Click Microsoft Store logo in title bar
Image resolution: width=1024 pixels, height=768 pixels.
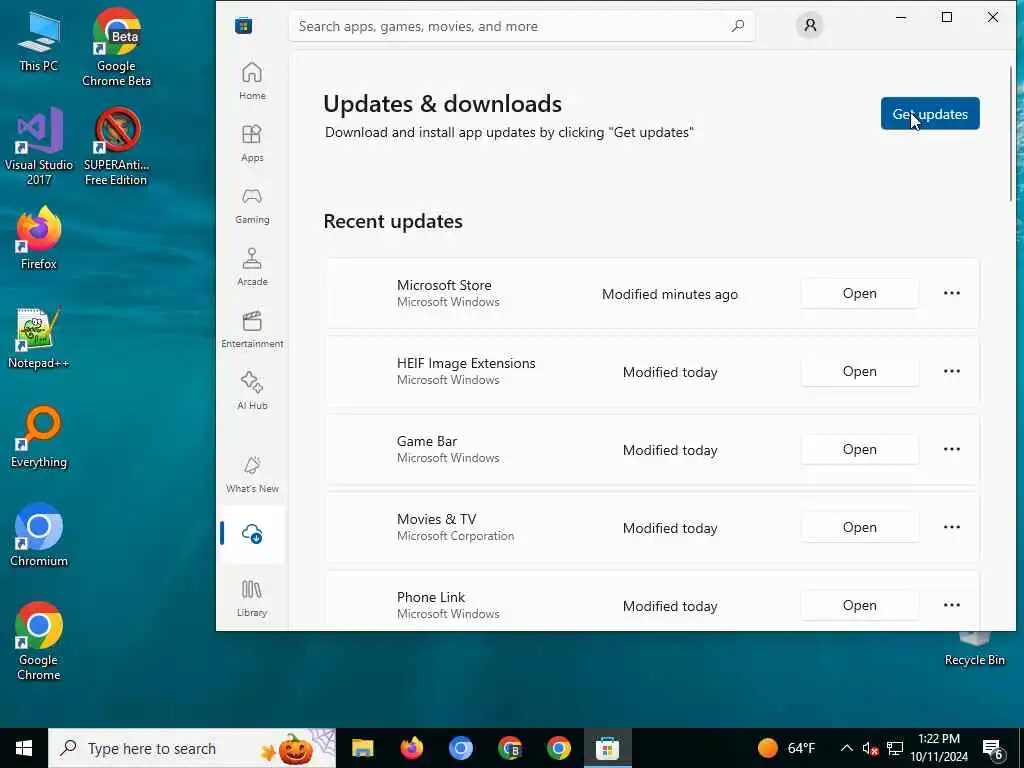(244, 26)
